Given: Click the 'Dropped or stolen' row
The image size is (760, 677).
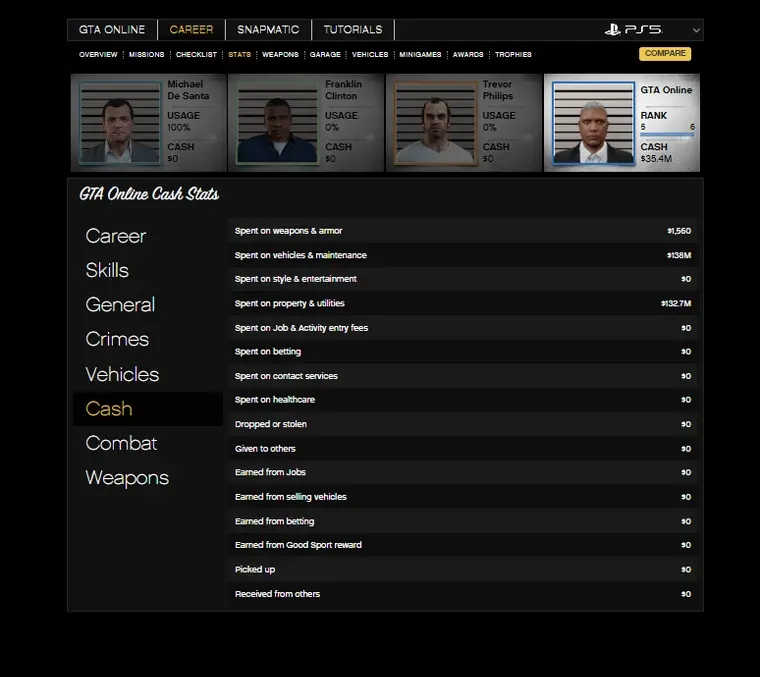Looking at the screenshot, I should tap(463, 424).
